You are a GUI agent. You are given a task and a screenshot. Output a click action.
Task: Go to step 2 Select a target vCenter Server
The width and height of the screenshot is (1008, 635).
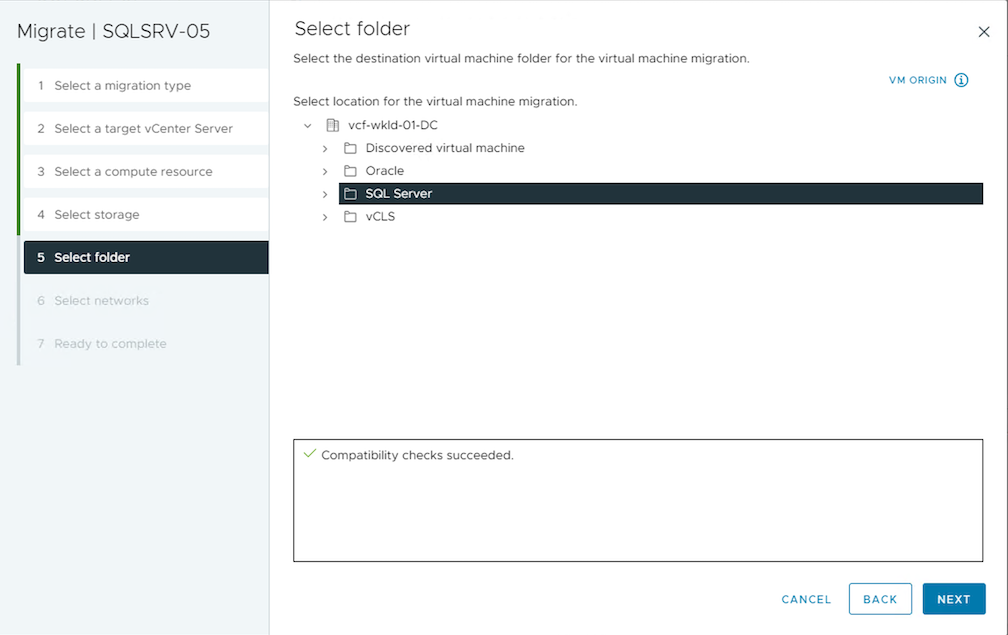(x=143, y=129)
